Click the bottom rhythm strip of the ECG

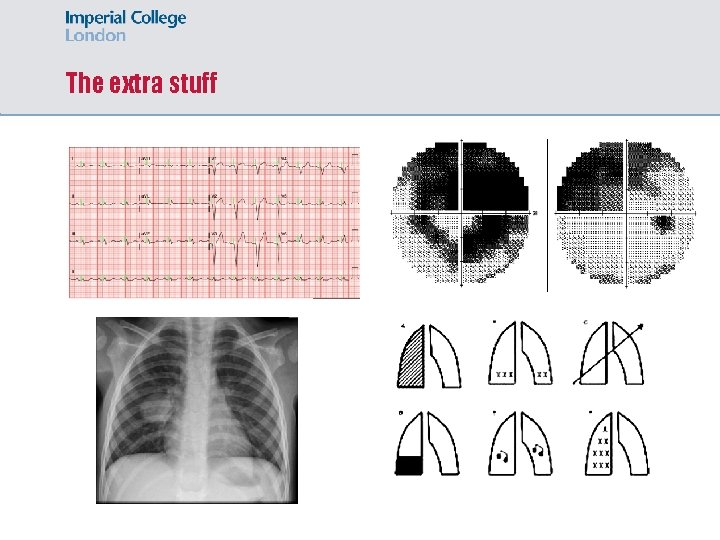[x=214, y=278]
